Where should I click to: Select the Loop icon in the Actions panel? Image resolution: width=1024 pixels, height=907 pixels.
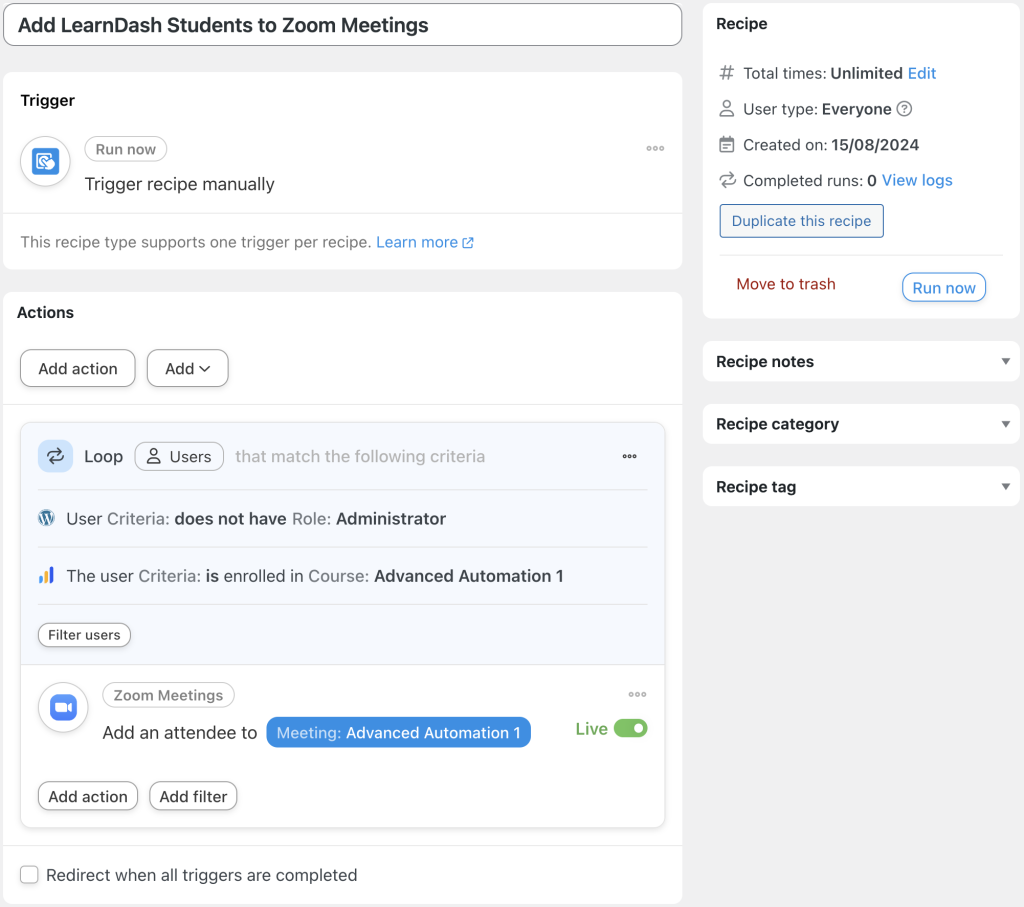[55, 456]
